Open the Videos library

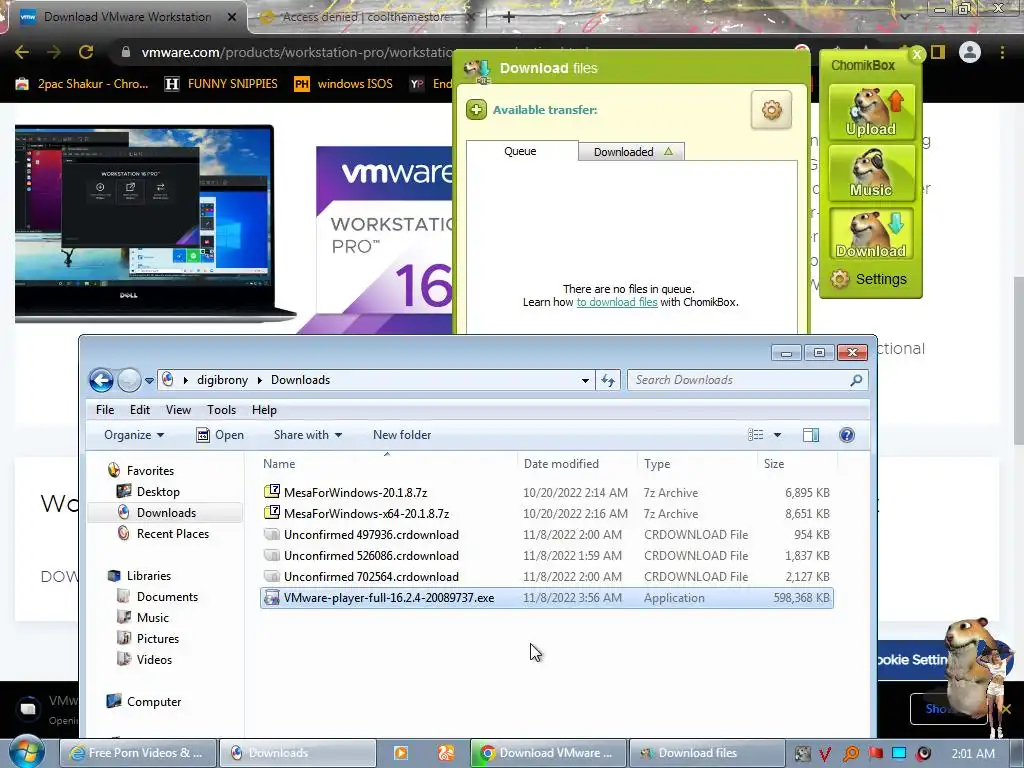coord(144,660)
